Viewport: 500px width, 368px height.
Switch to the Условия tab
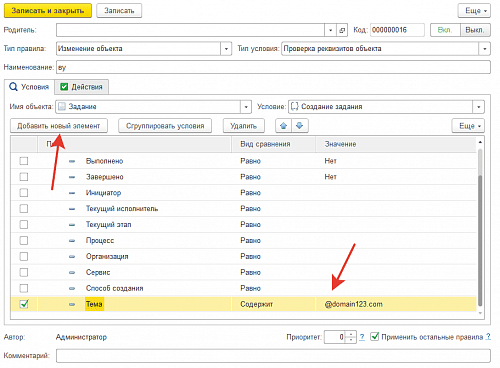(29, 87)
